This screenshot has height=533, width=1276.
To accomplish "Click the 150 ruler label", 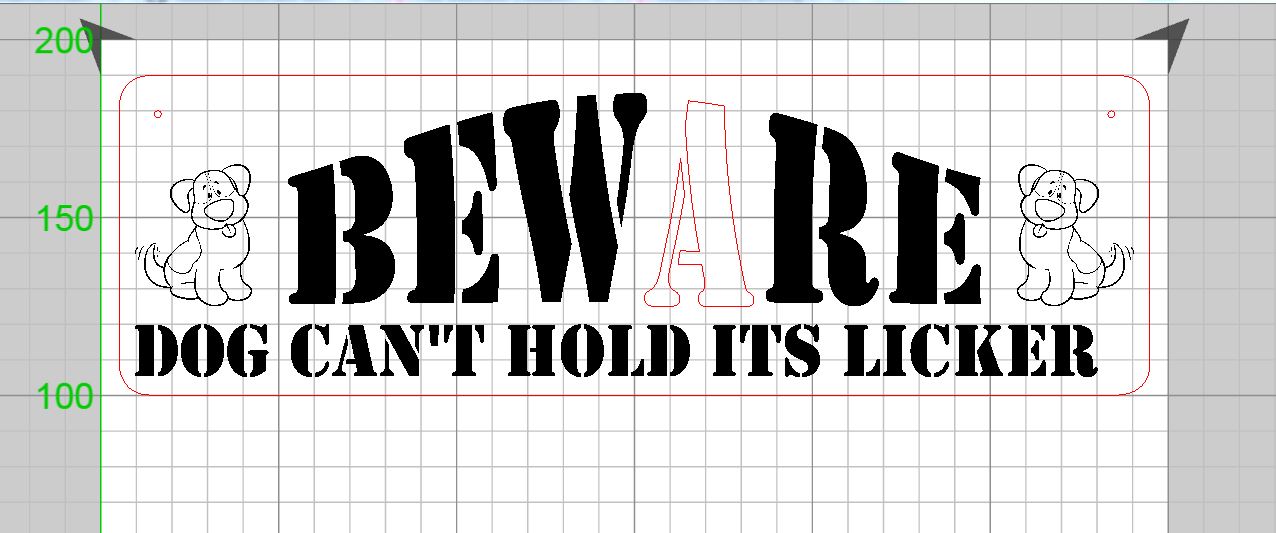I will [x=65, y=218].
